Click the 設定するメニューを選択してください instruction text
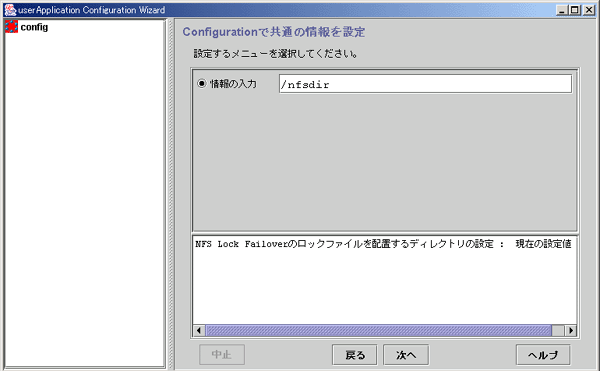 click(x=276, y=54)
